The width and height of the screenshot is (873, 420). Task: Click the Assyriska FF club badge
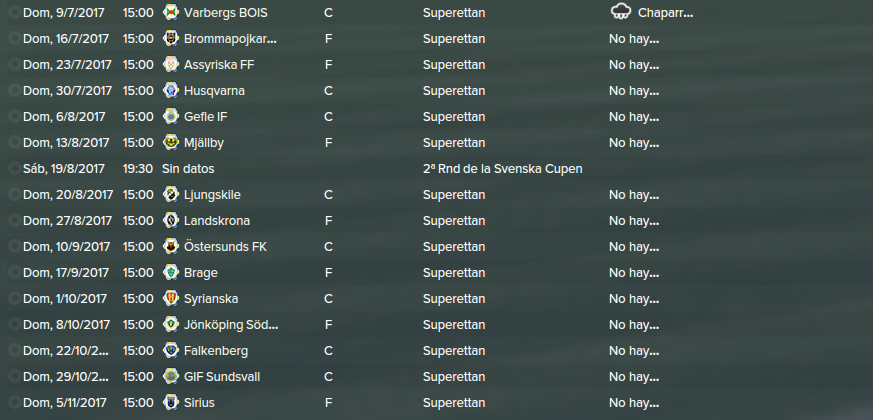point(170,65)
